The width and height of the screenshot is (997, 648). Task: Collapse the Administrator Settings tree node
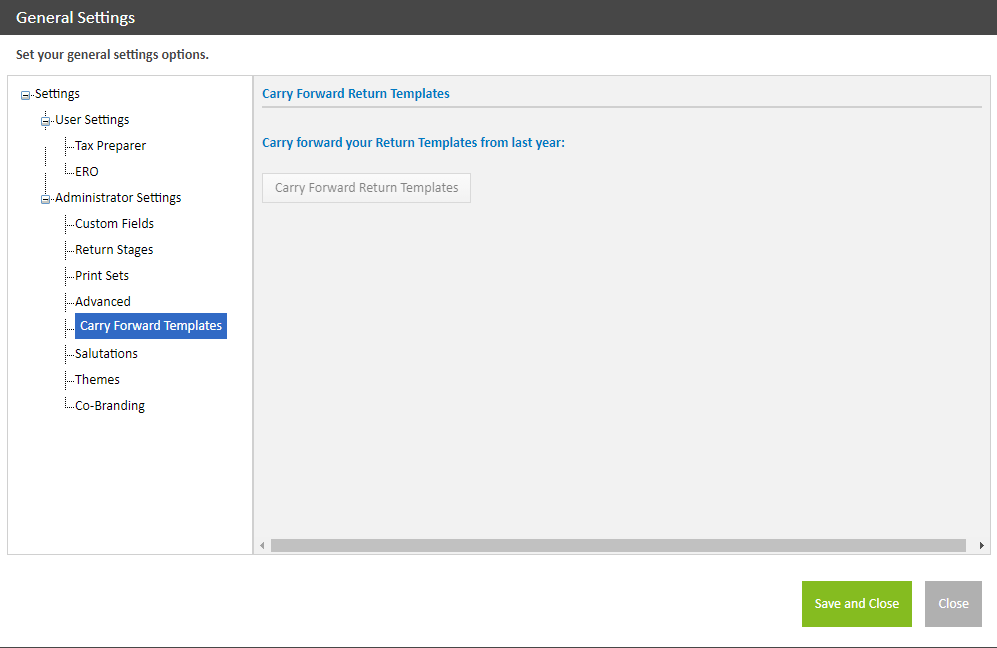point(45,199)
